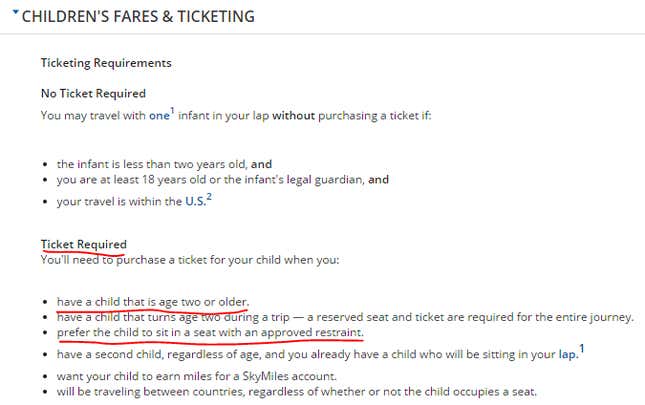Open footnote 2 superscript after U.S.

[x=209, y=197]
